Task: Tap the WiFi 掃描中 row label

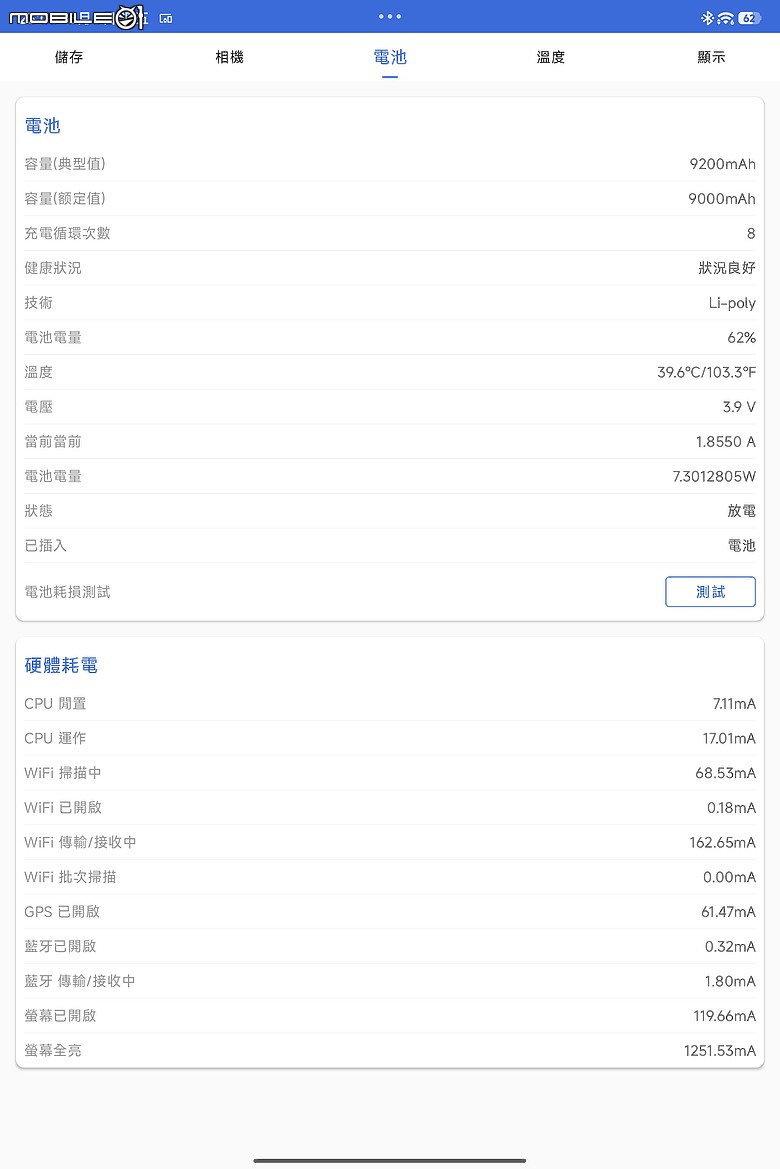Action: 63,772
